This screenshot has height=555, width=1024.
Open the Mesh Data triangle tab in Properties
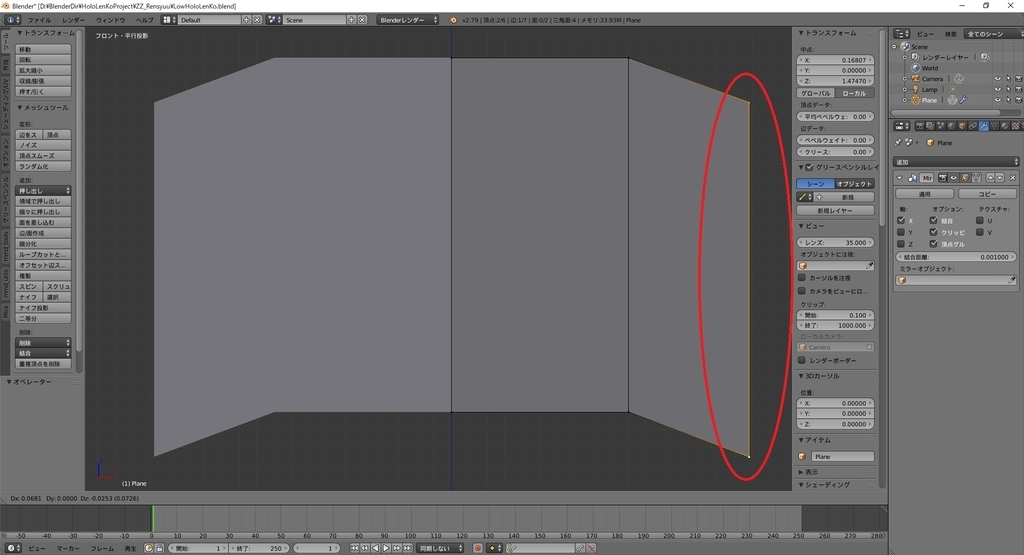tap(994, 125)
